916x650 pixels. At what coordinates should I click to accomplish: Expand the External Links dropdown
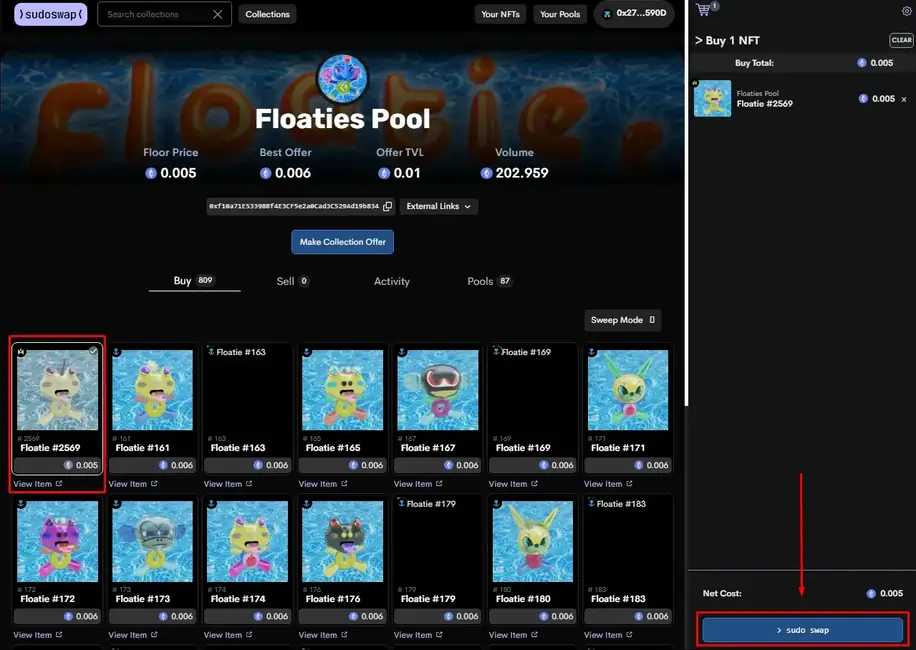coord(439,206)
